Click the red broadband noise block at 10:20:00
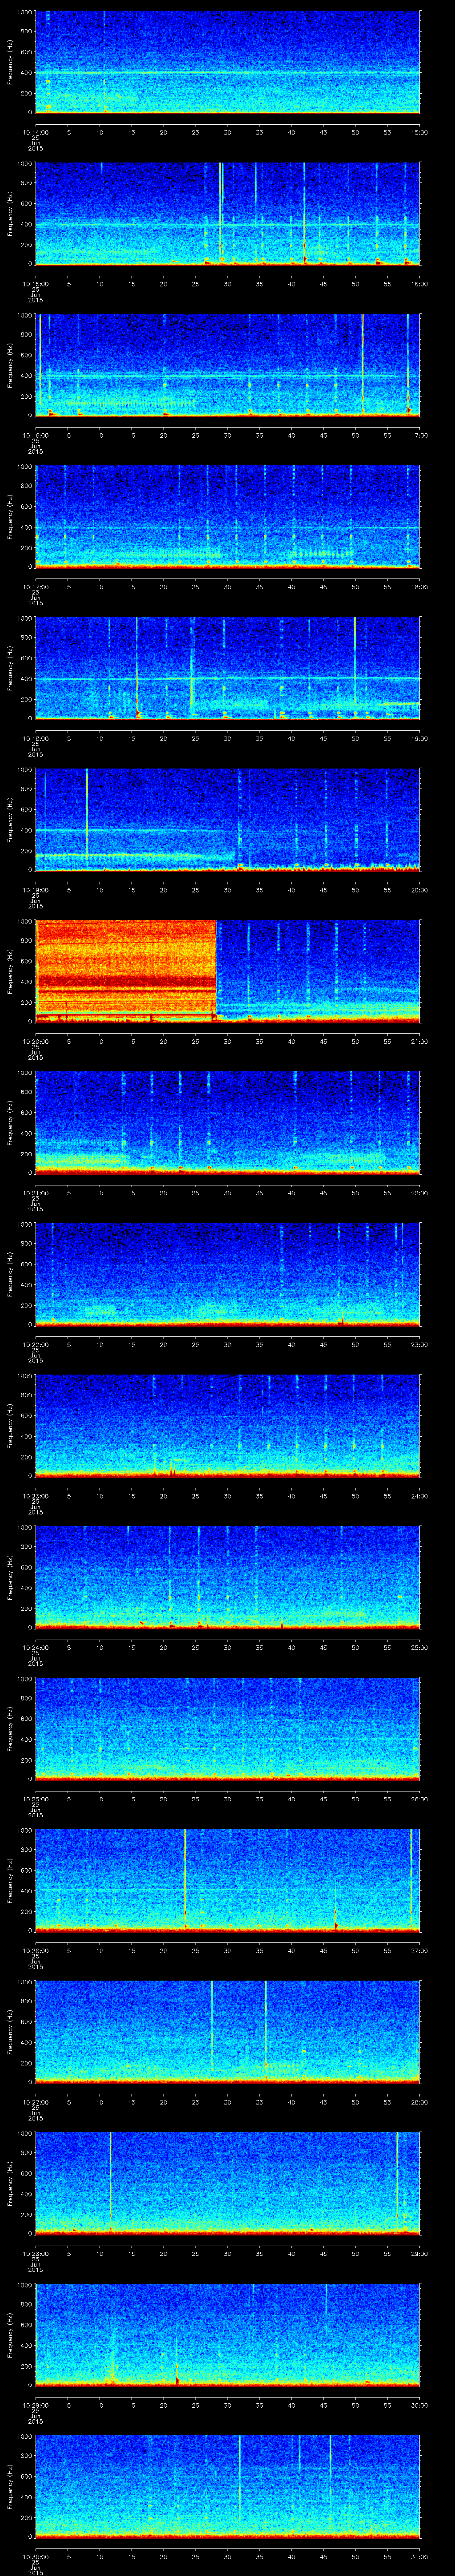 (x=126, y=971)
